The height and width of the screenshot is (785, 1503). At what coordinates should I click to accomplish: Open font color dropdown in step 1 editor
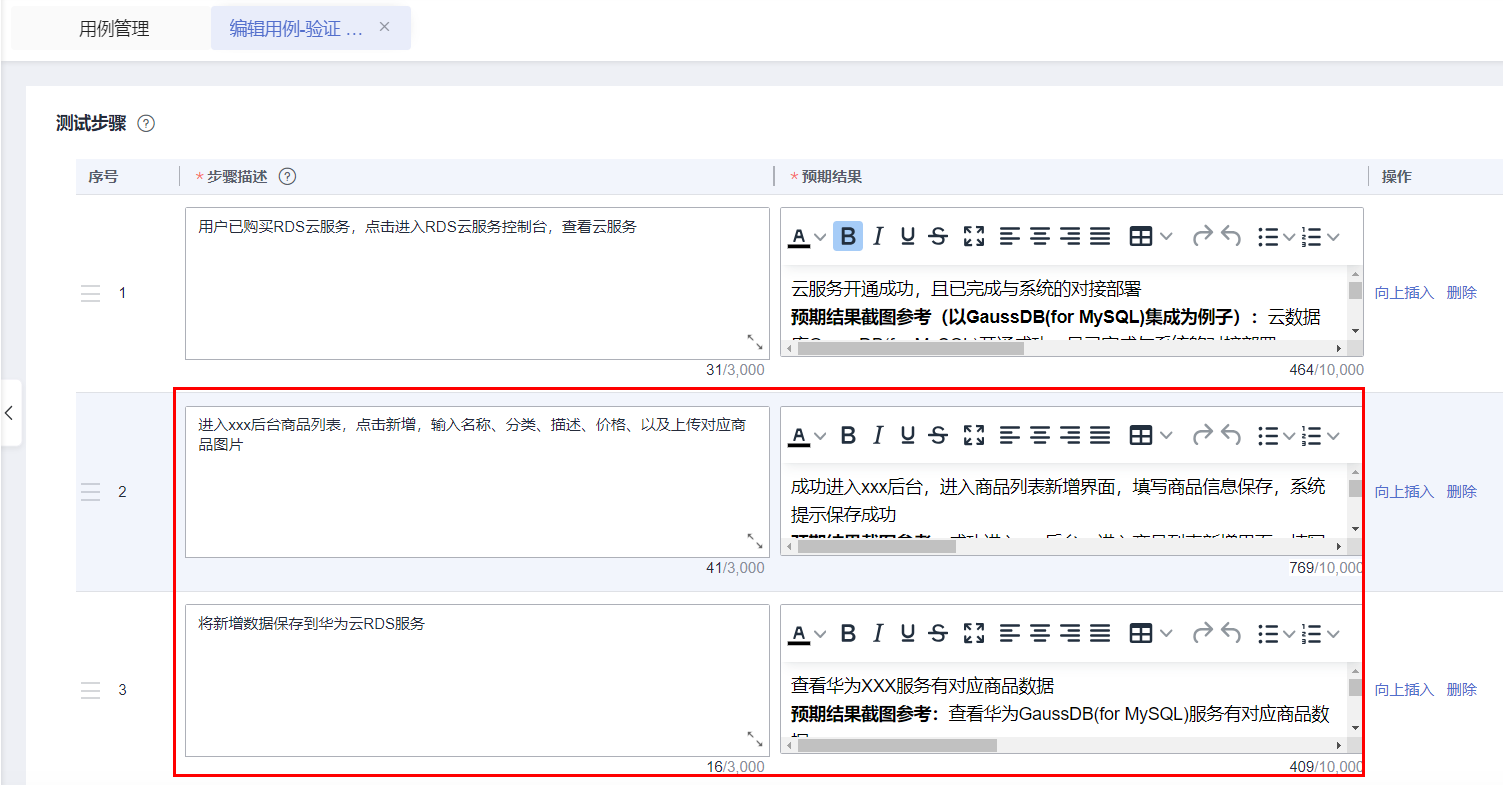[821, 238]
